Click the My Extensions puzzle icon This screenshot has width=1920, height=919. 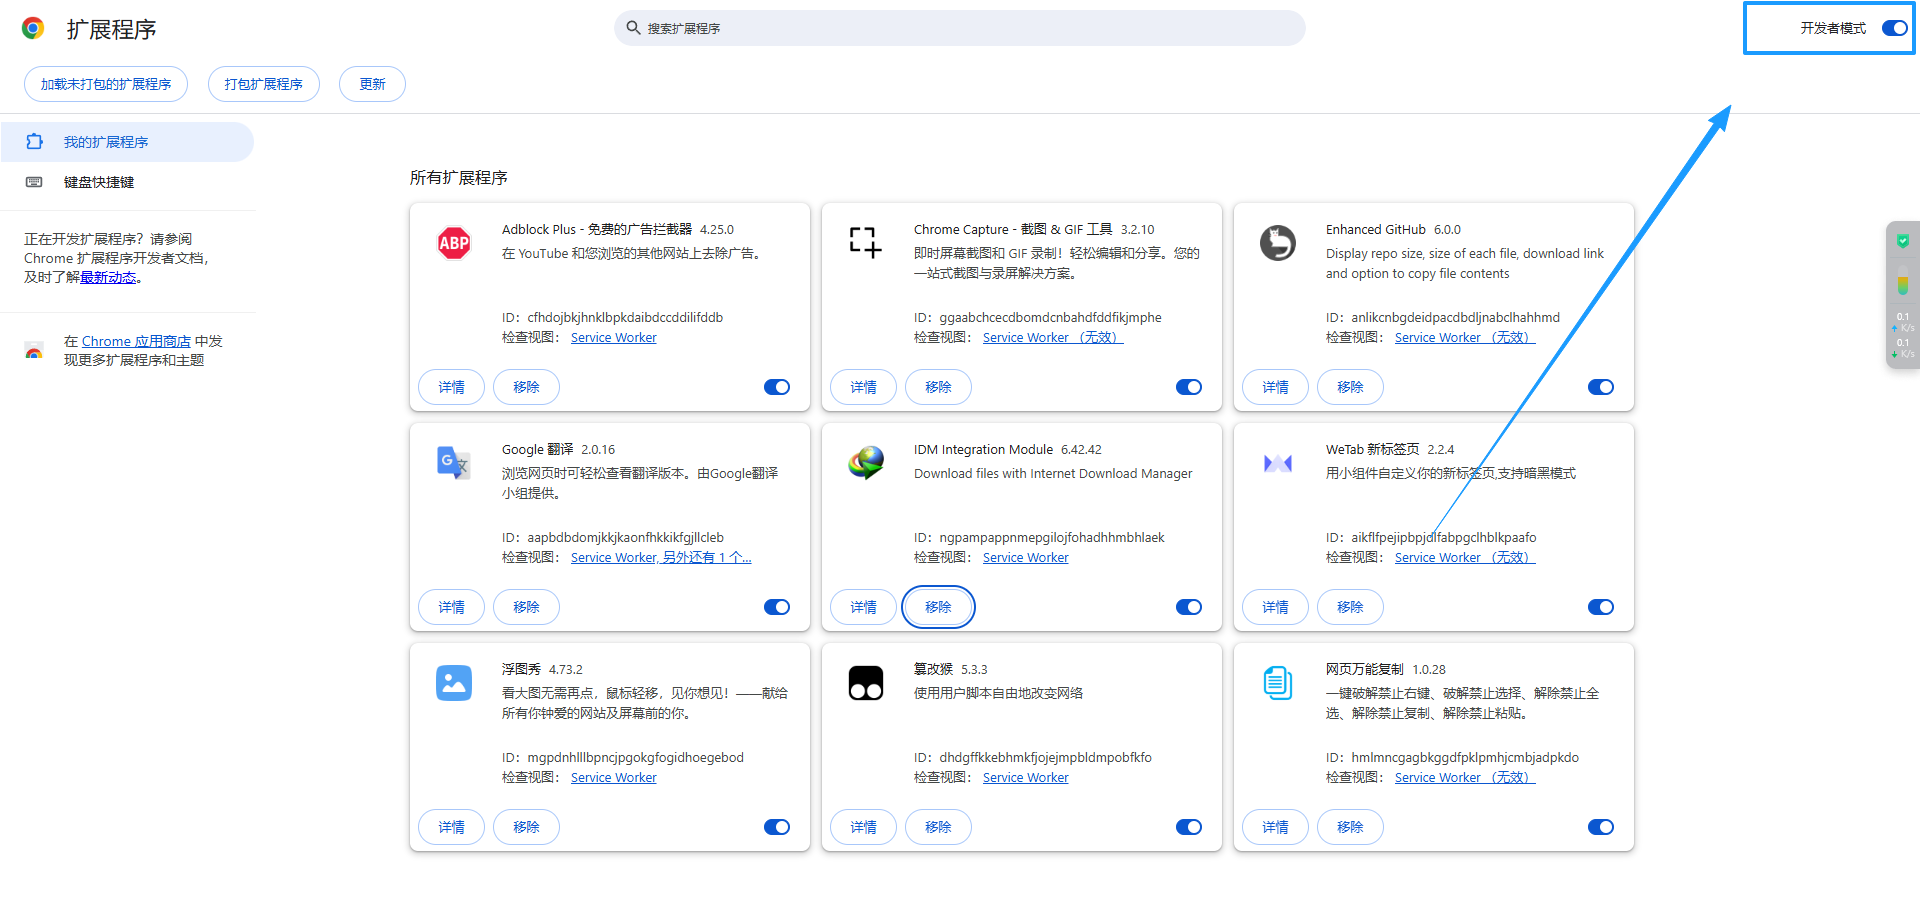point(34,142)
